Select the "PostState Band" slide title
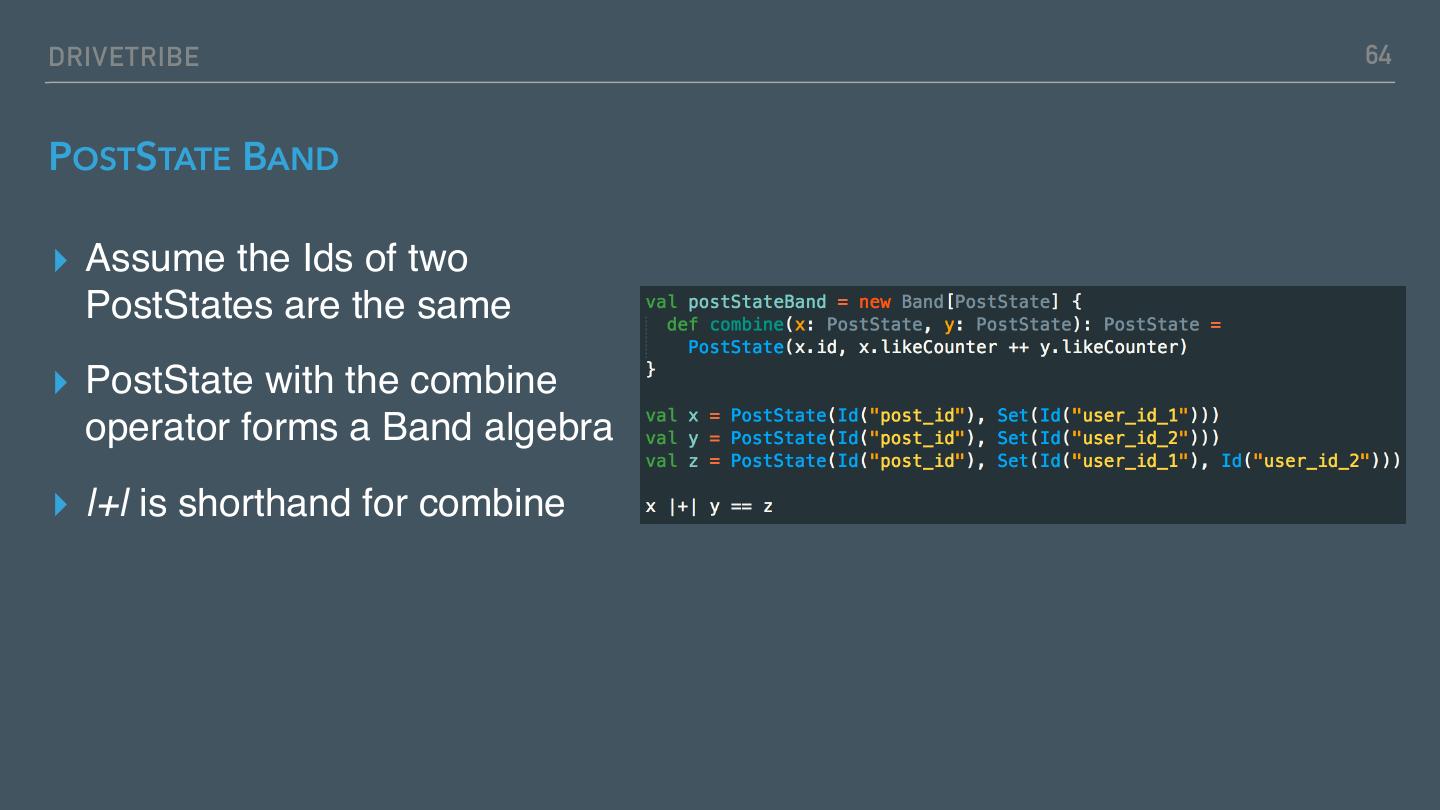1440x810 pixels. (194, 158)
